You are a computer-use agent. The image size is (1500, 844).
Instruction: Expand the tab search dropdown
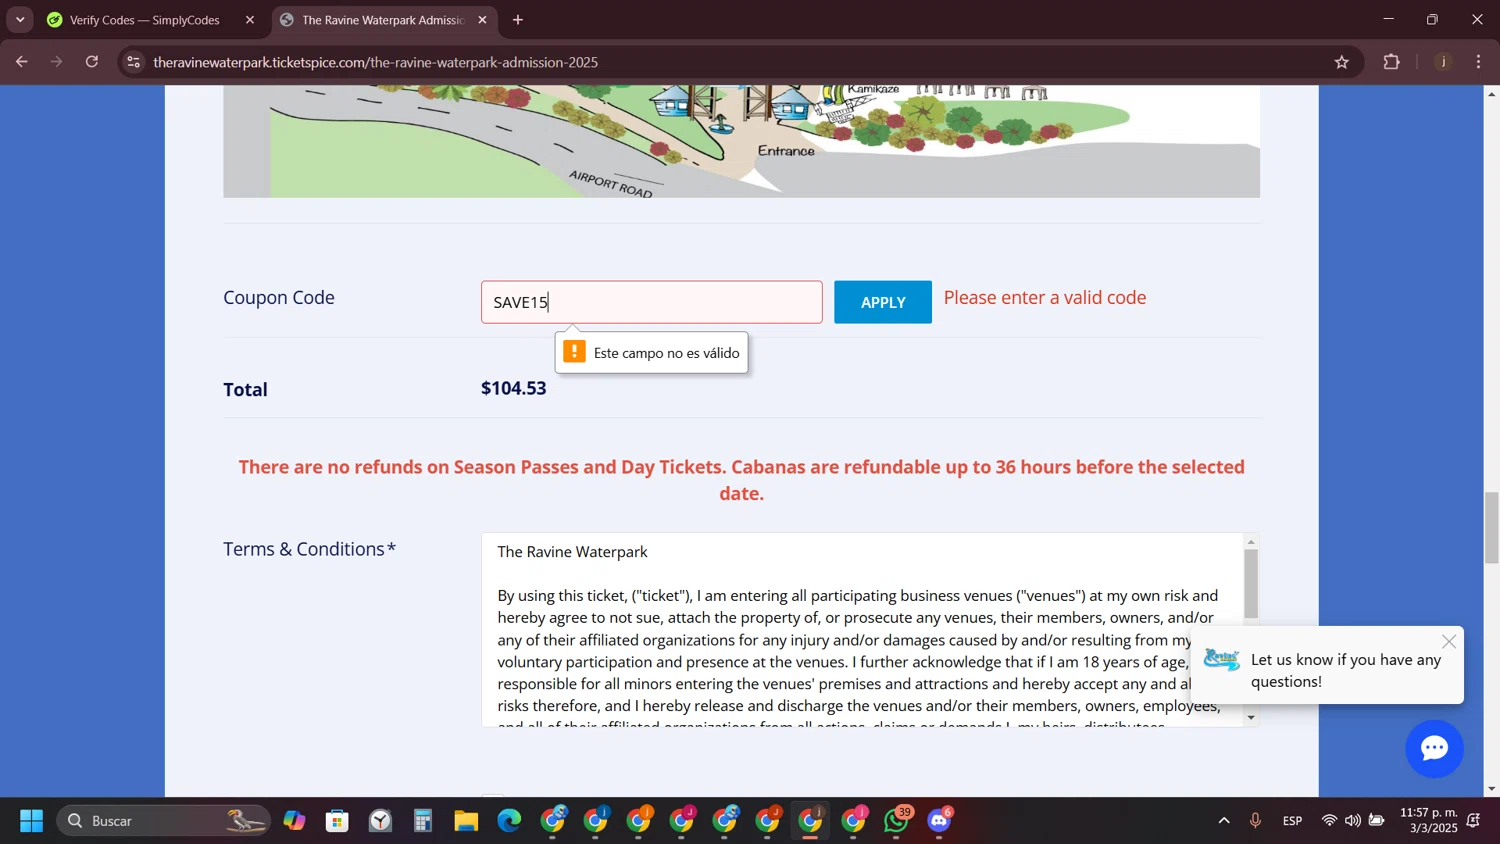point(20,20)
